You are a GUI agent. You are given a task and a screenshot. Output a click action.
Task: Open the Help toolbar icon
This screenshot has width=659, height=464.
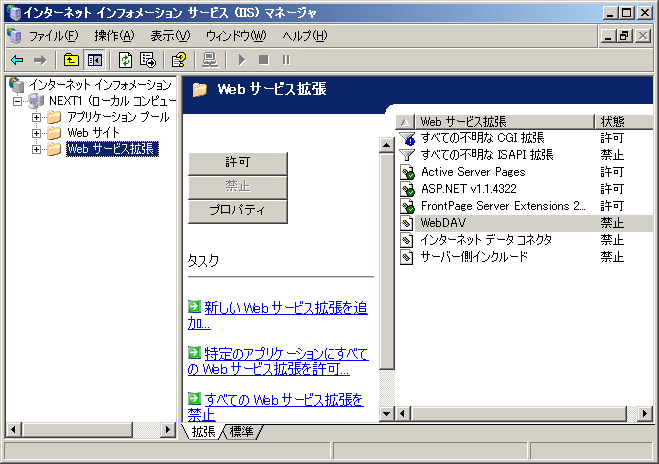pos(179,60)
